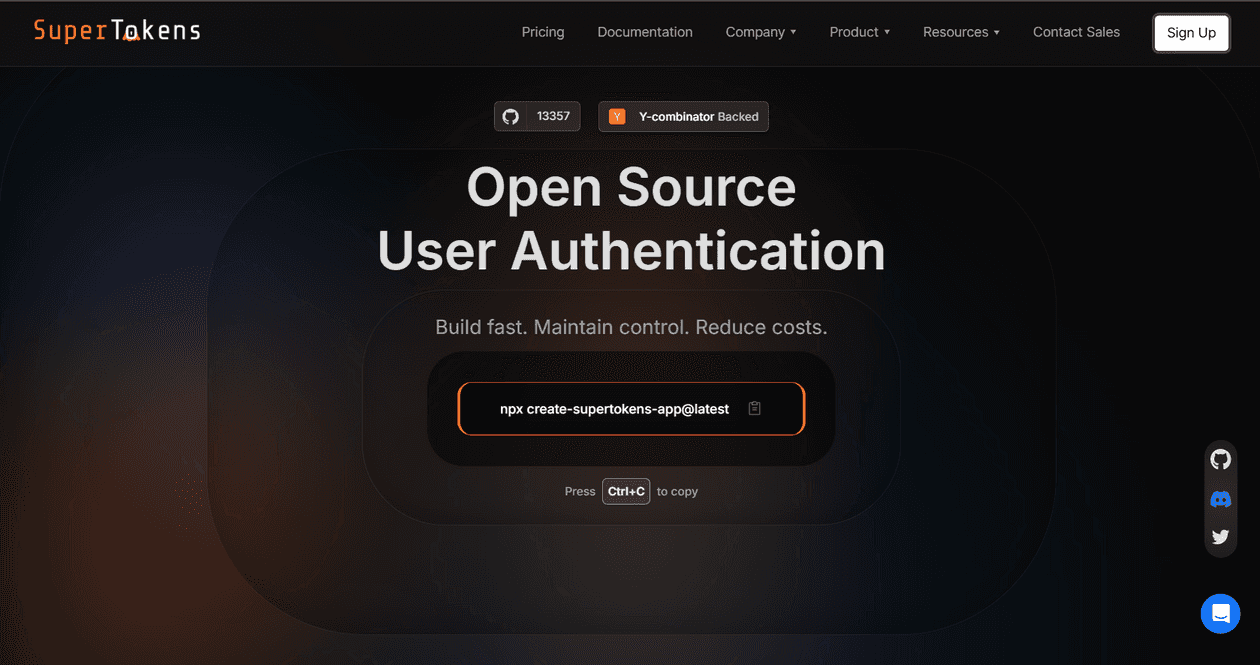Click the orange Y-combinator icon

click(617, 116)
